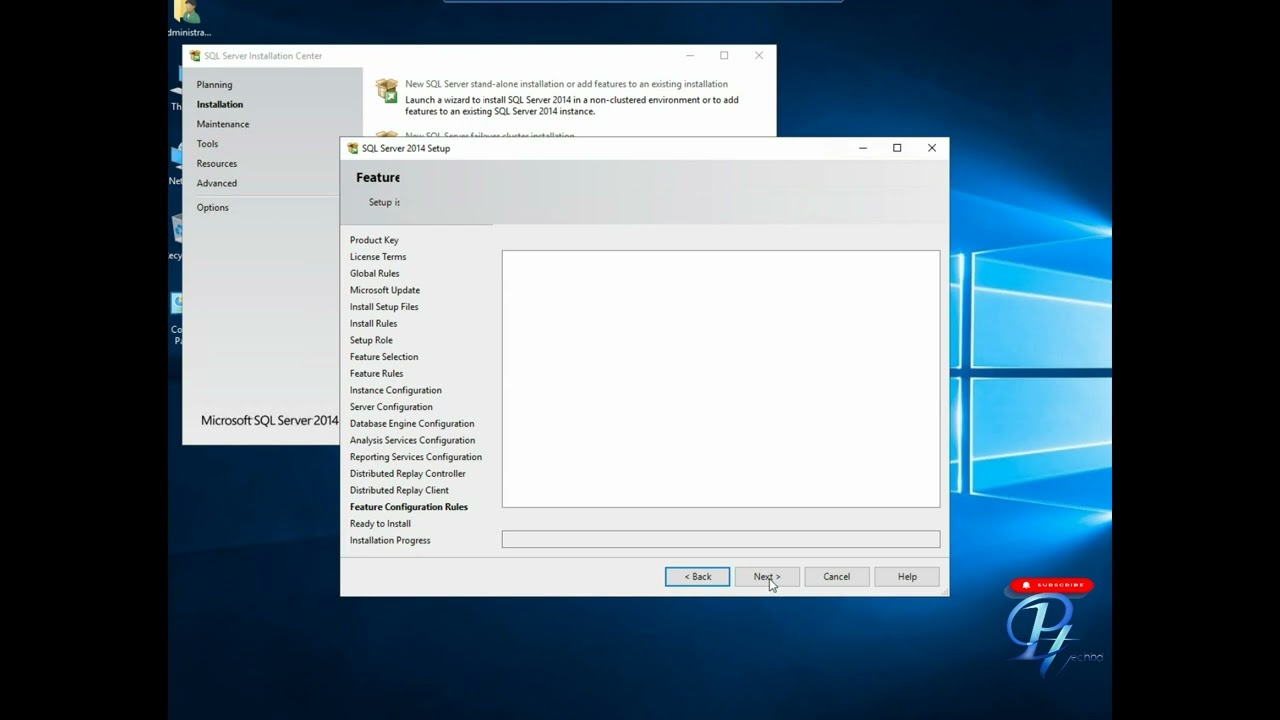Click SQL Server Installation Center title icon
This screenshot has height=720, width=1280.
pos(195,56)
